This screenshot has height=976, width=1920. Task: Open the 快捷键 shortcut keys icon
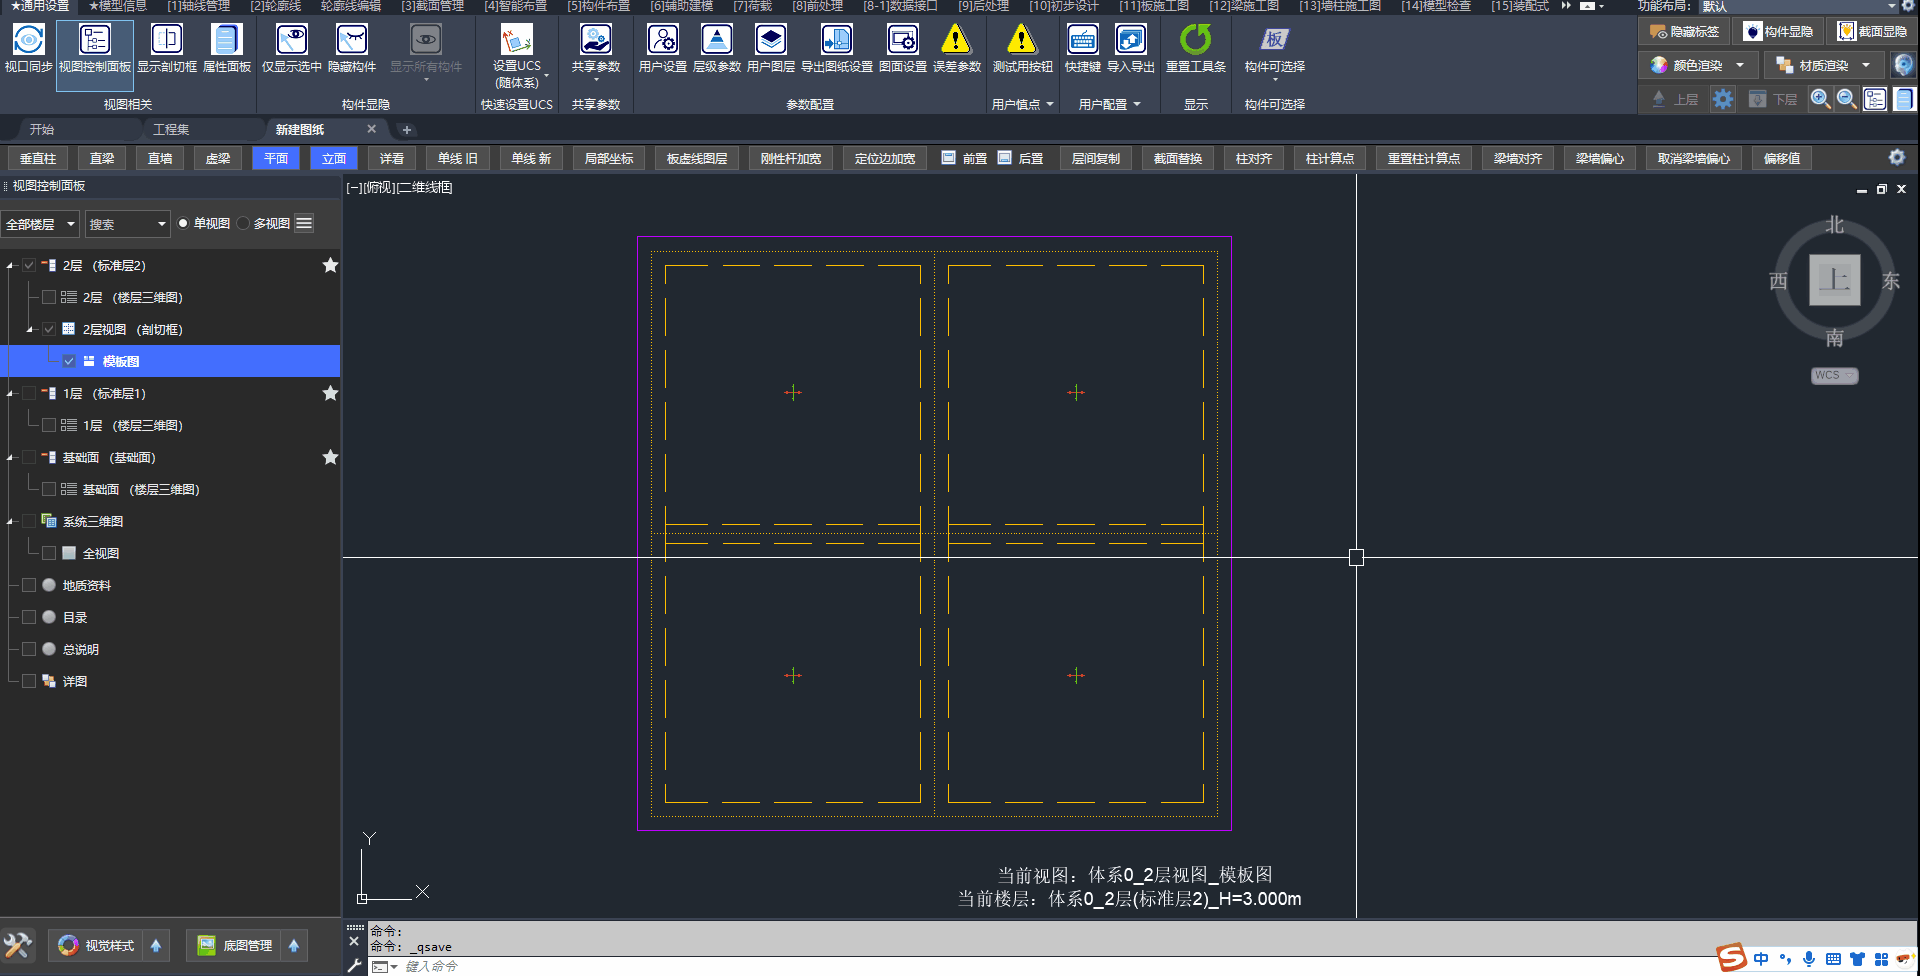click(1082, 40)
